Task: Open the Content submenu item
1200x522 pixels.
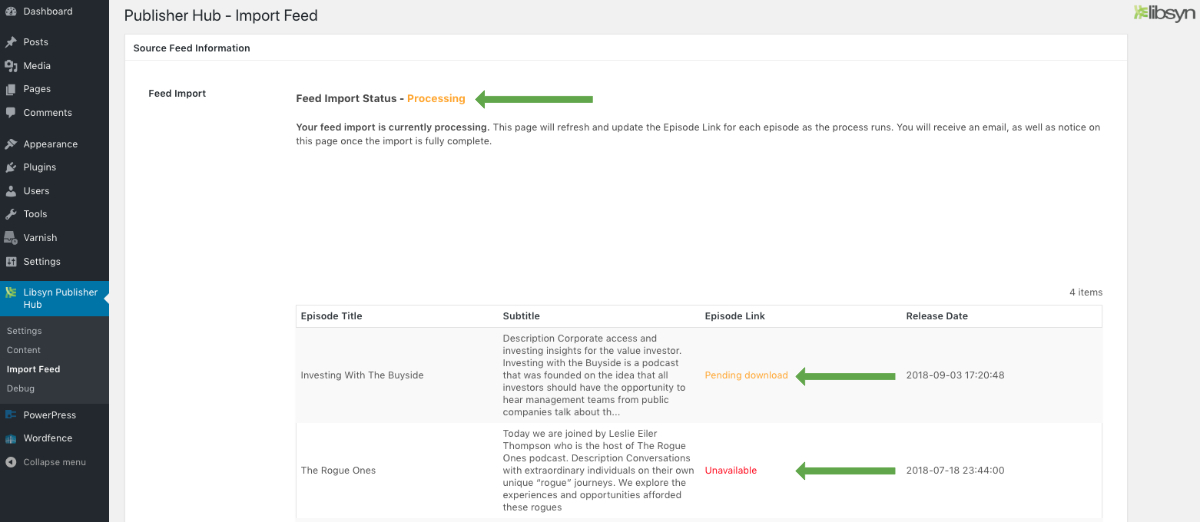Action: pyautogui.click(x=24, y=350)
